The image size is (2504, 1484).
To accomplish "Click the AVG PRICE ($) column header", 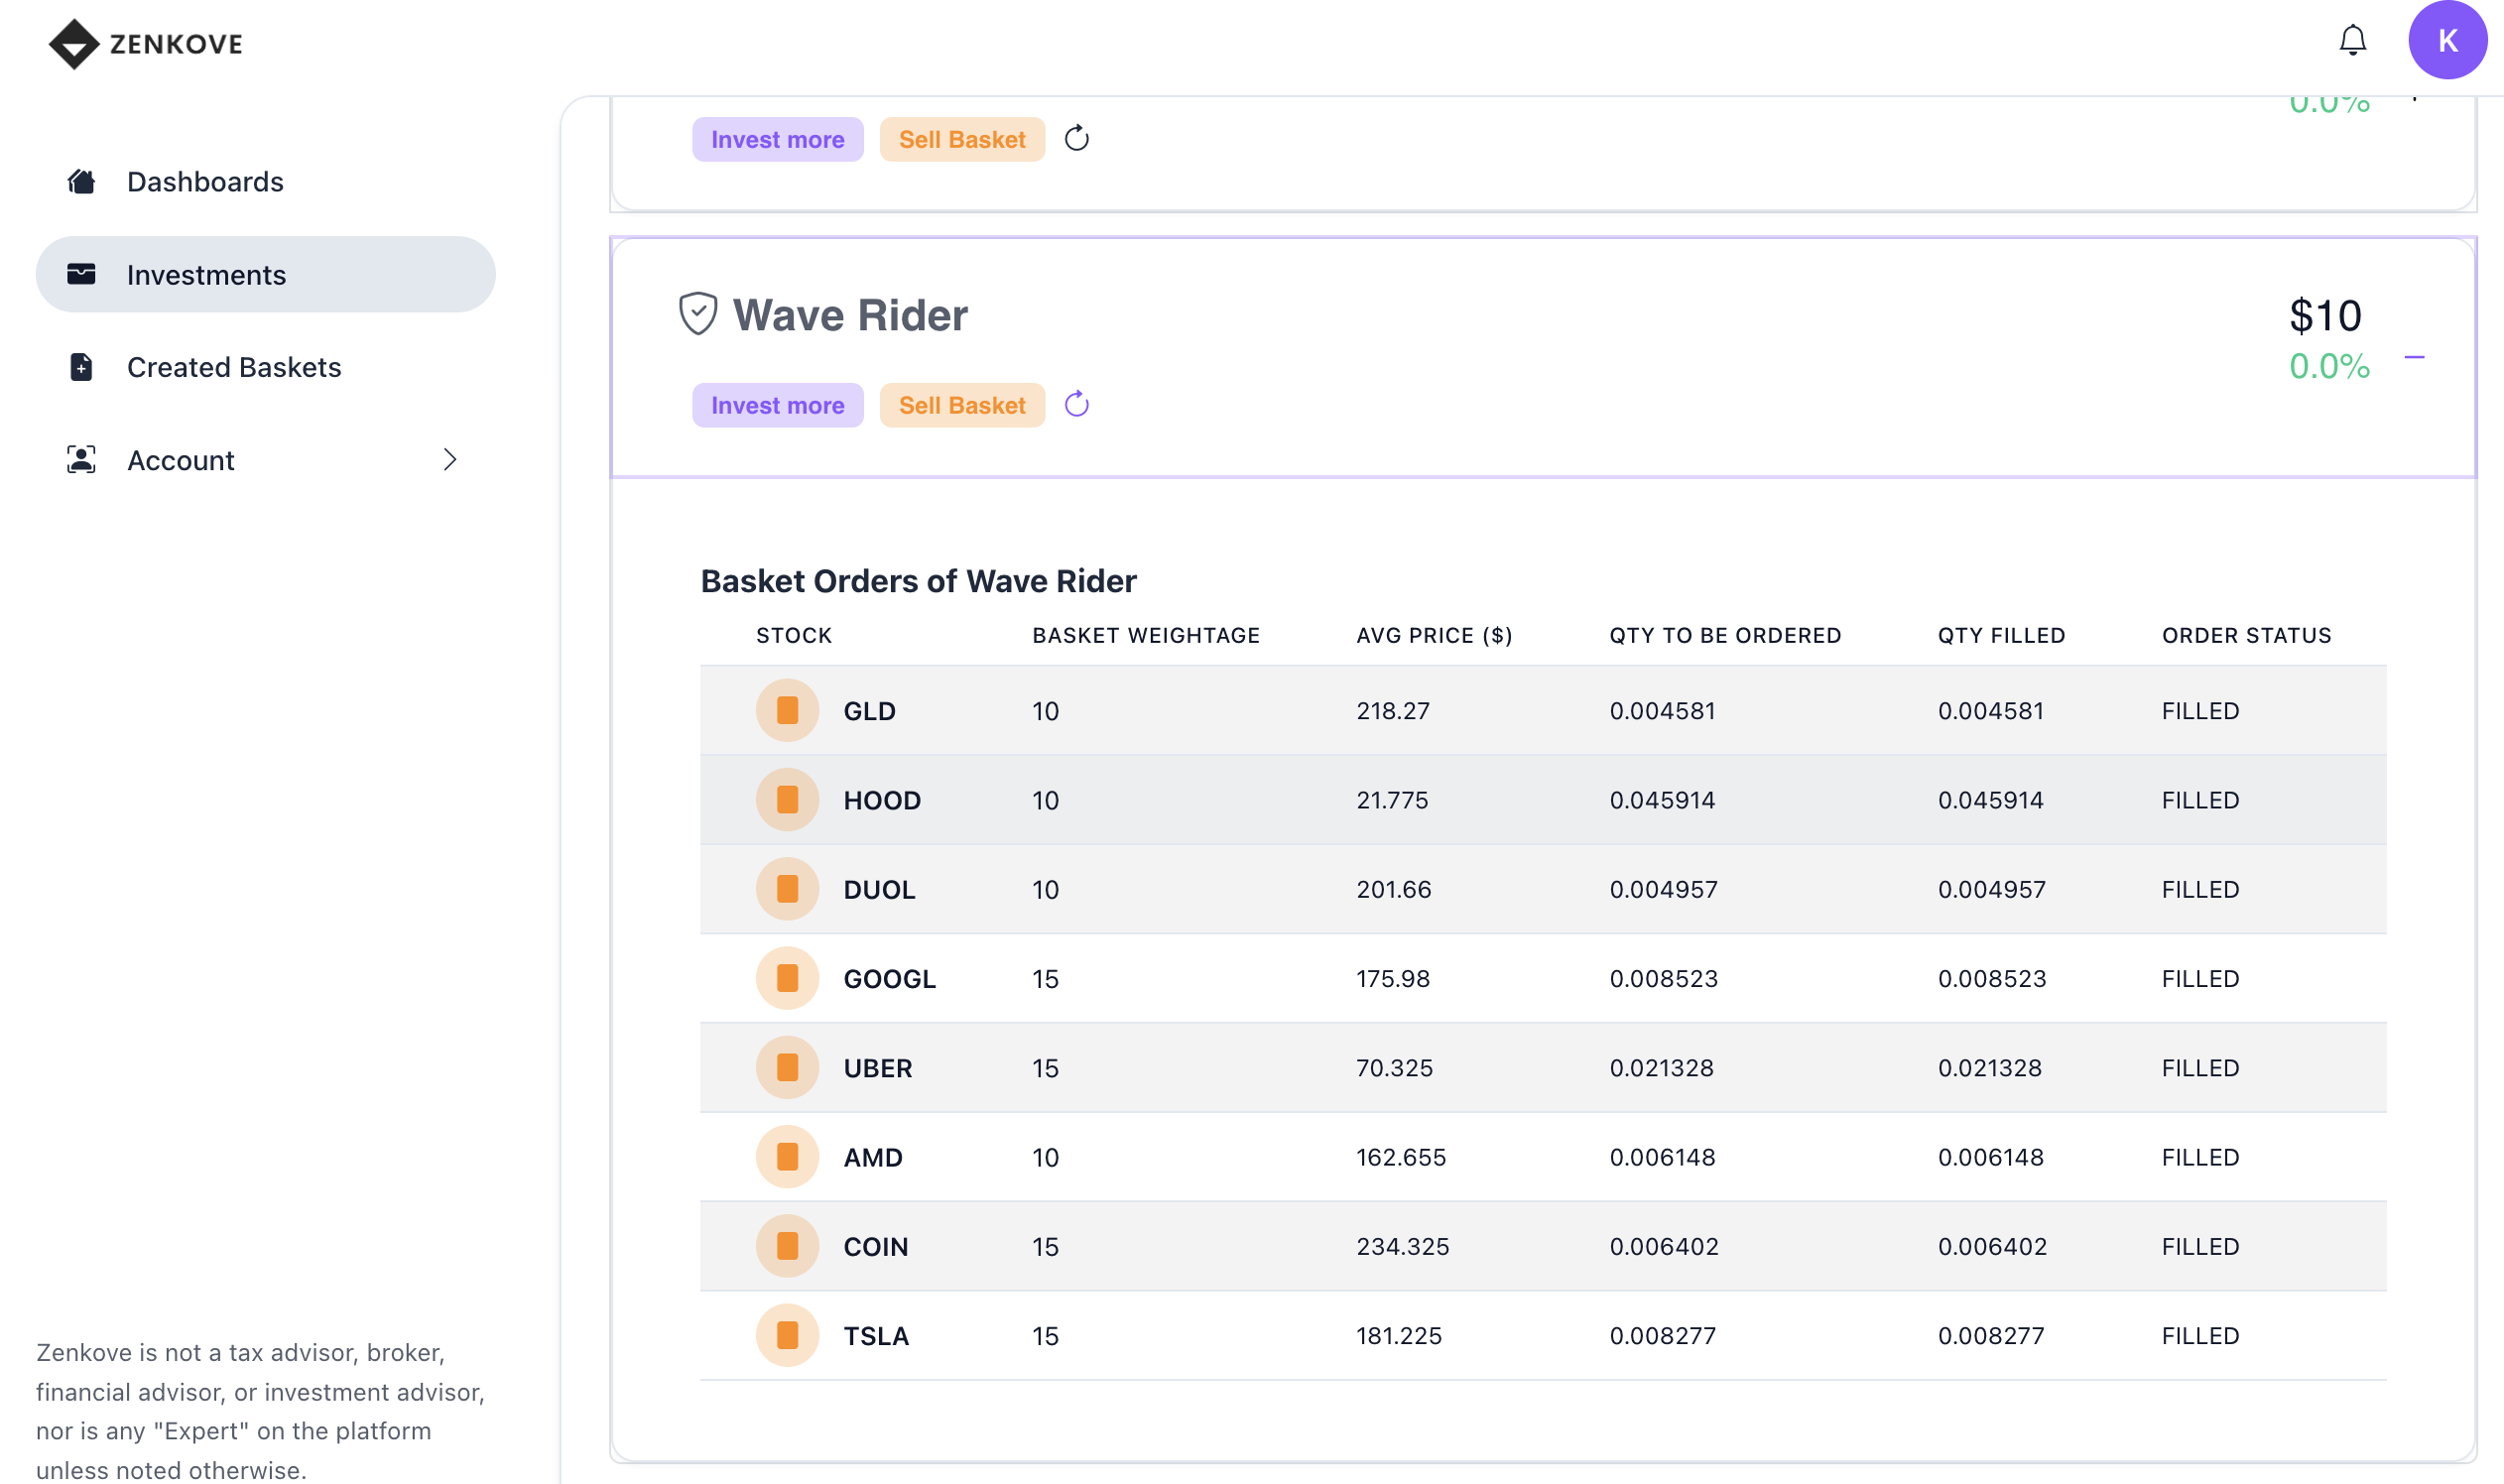I will (1434, 636).
